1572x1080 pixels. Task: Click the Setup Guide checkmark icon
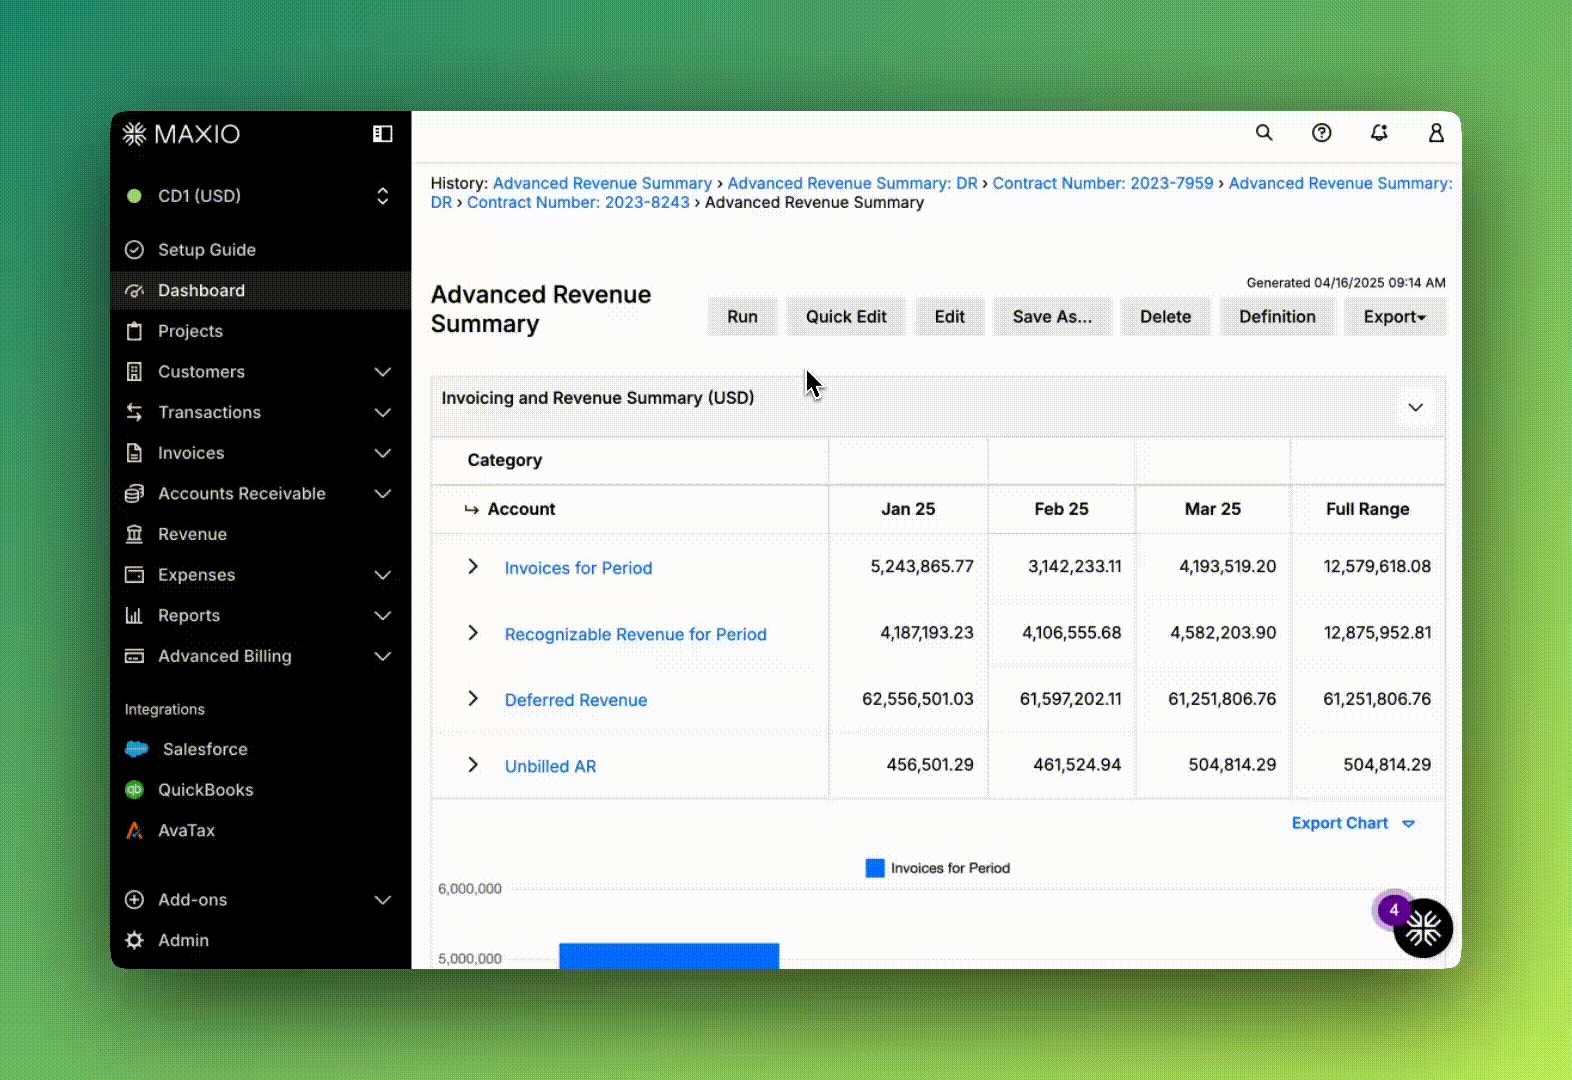[134, 250]
